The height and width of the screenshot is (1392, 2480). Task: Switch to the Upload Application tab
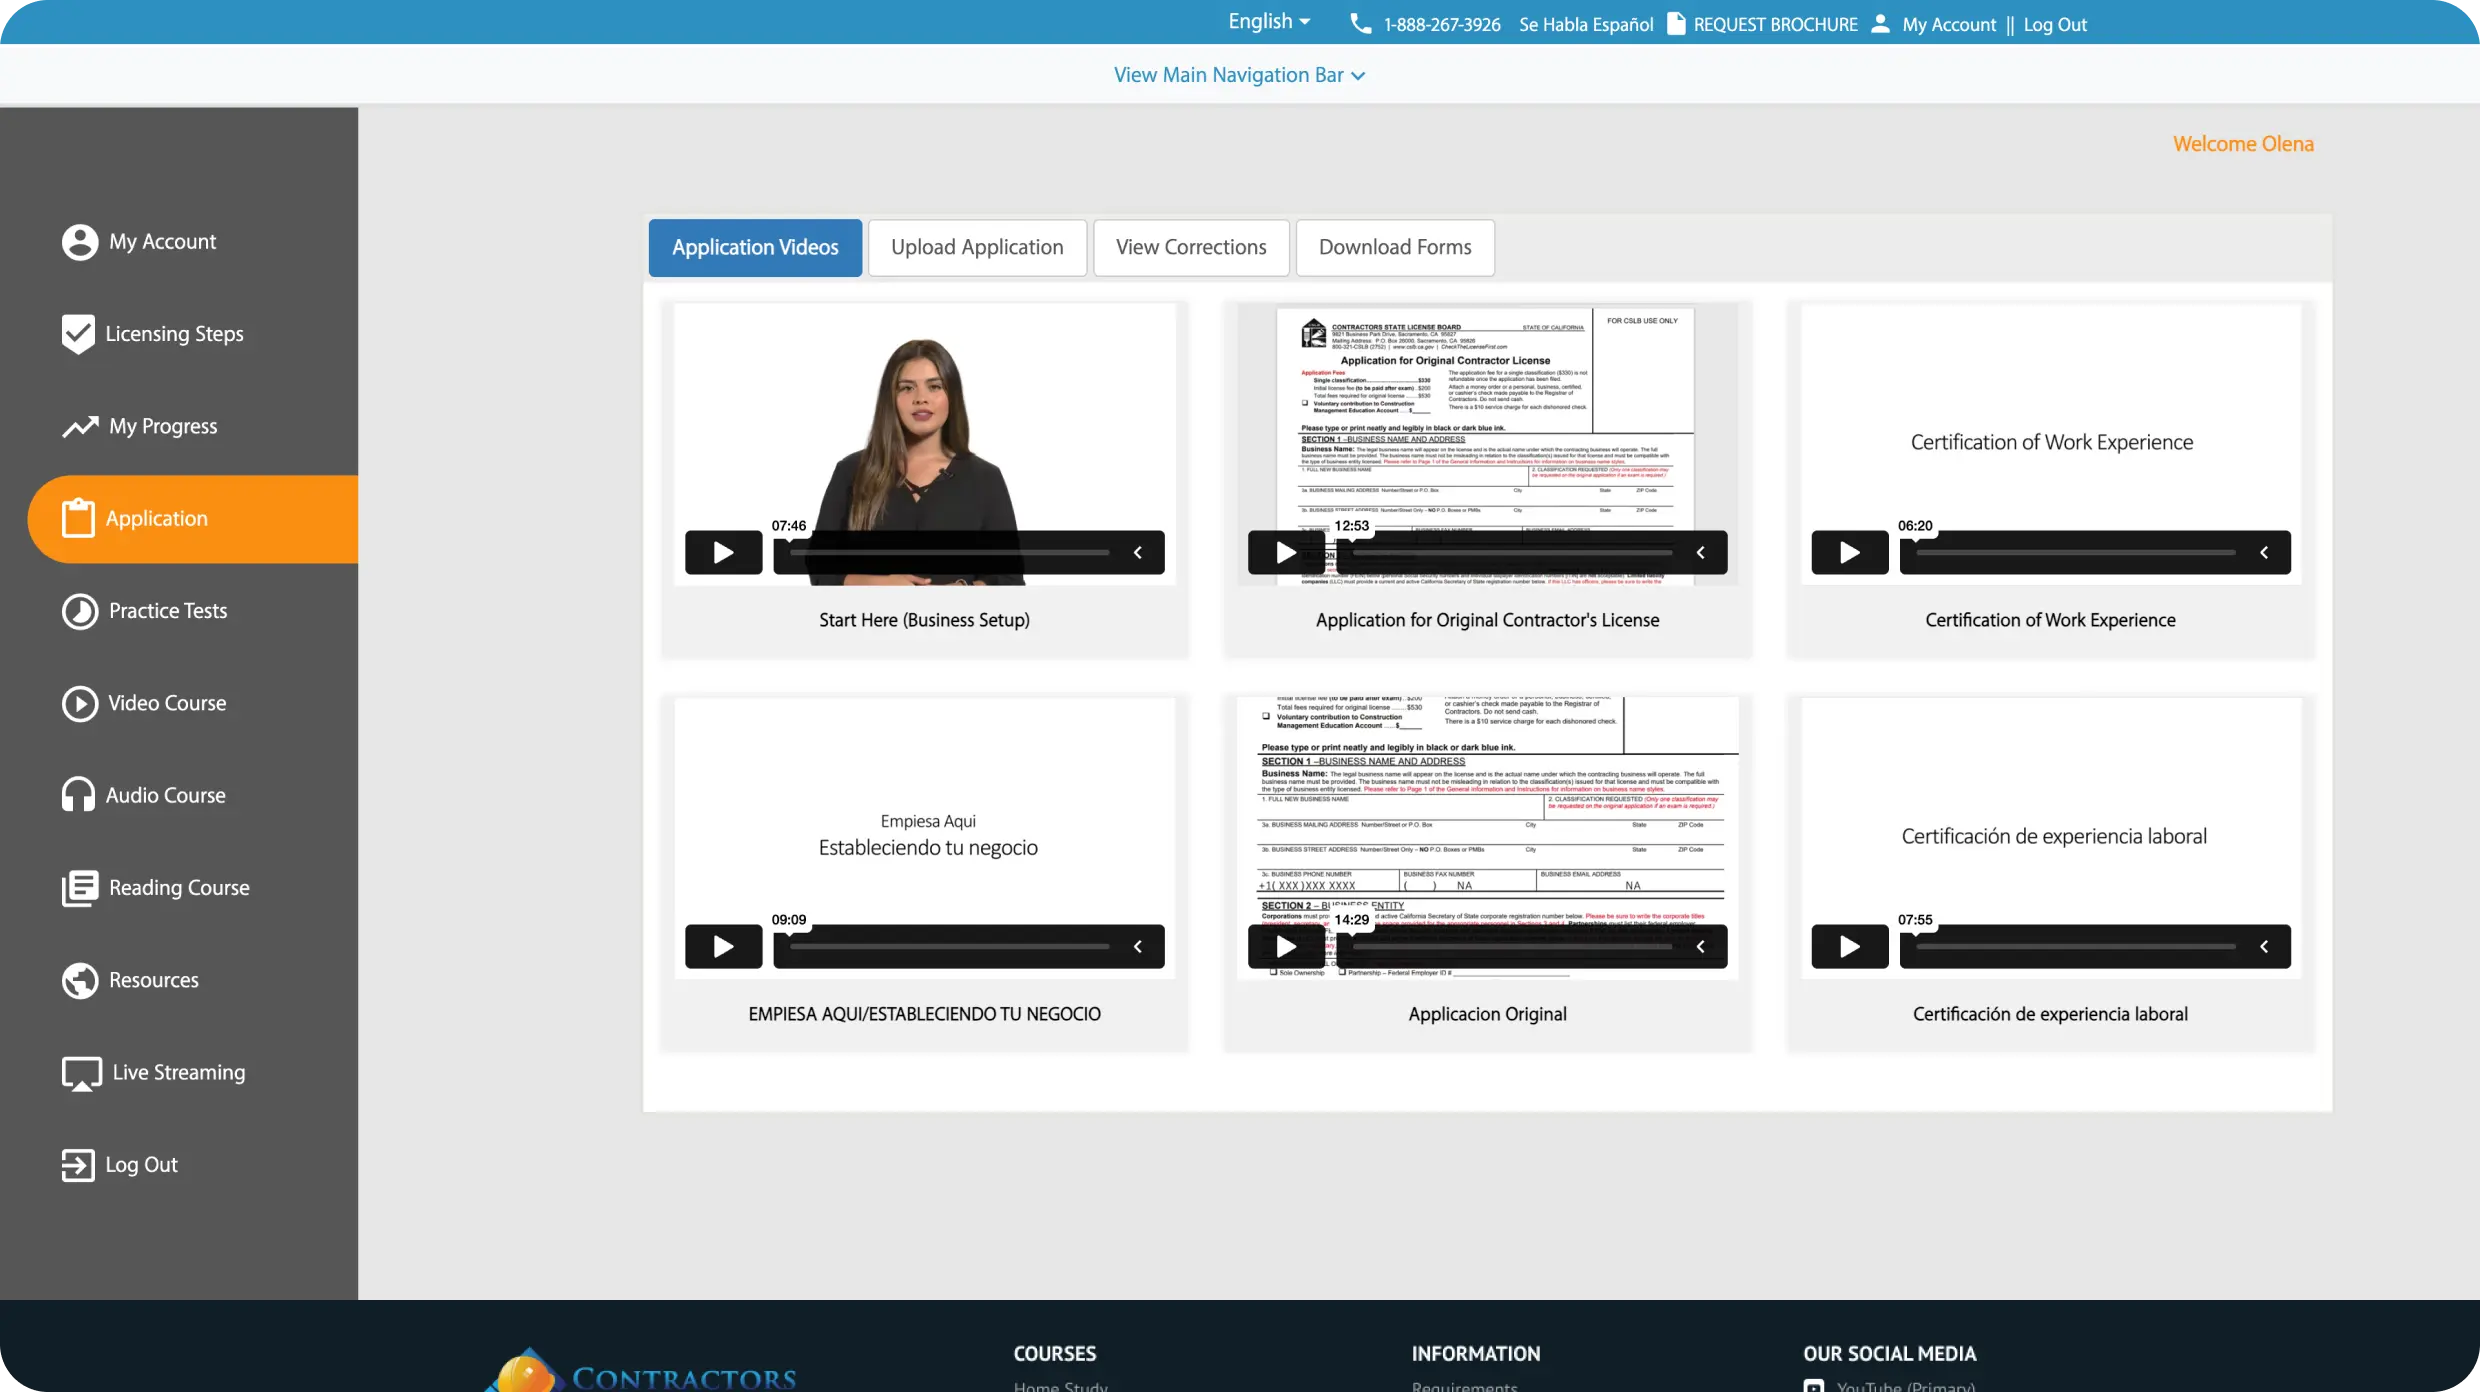pos(977,247)
